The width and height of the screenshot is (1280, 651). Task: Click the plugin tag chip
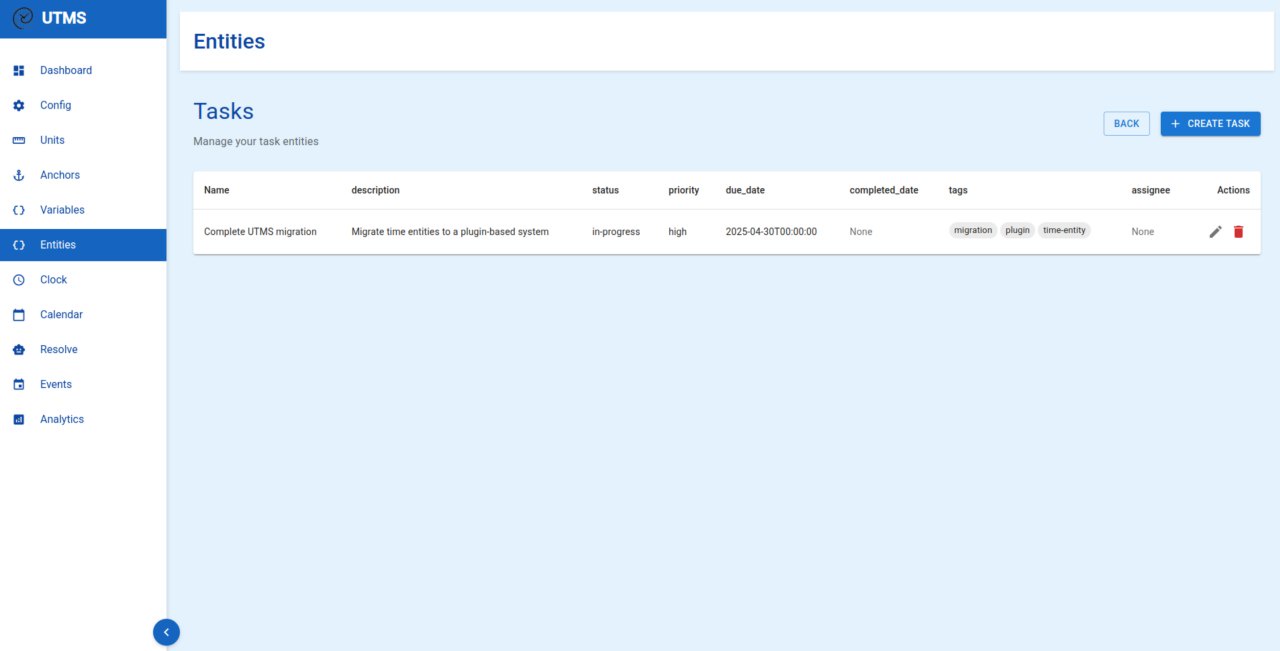1017,231
